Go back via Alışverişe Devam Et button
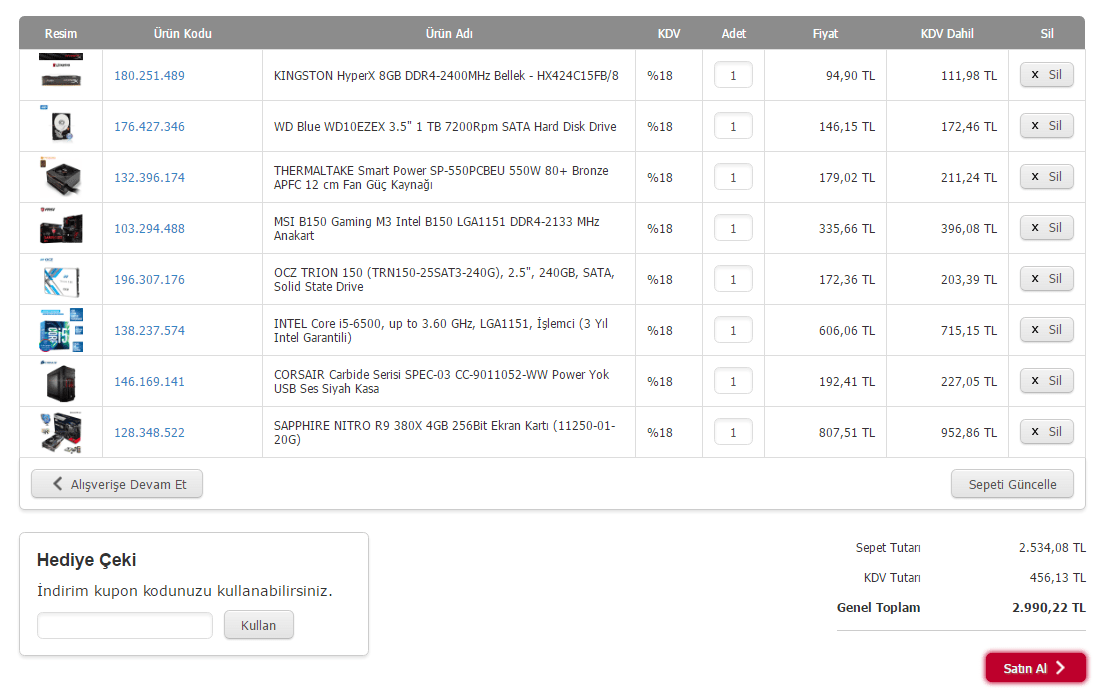1106x690 pixels. 117,484
